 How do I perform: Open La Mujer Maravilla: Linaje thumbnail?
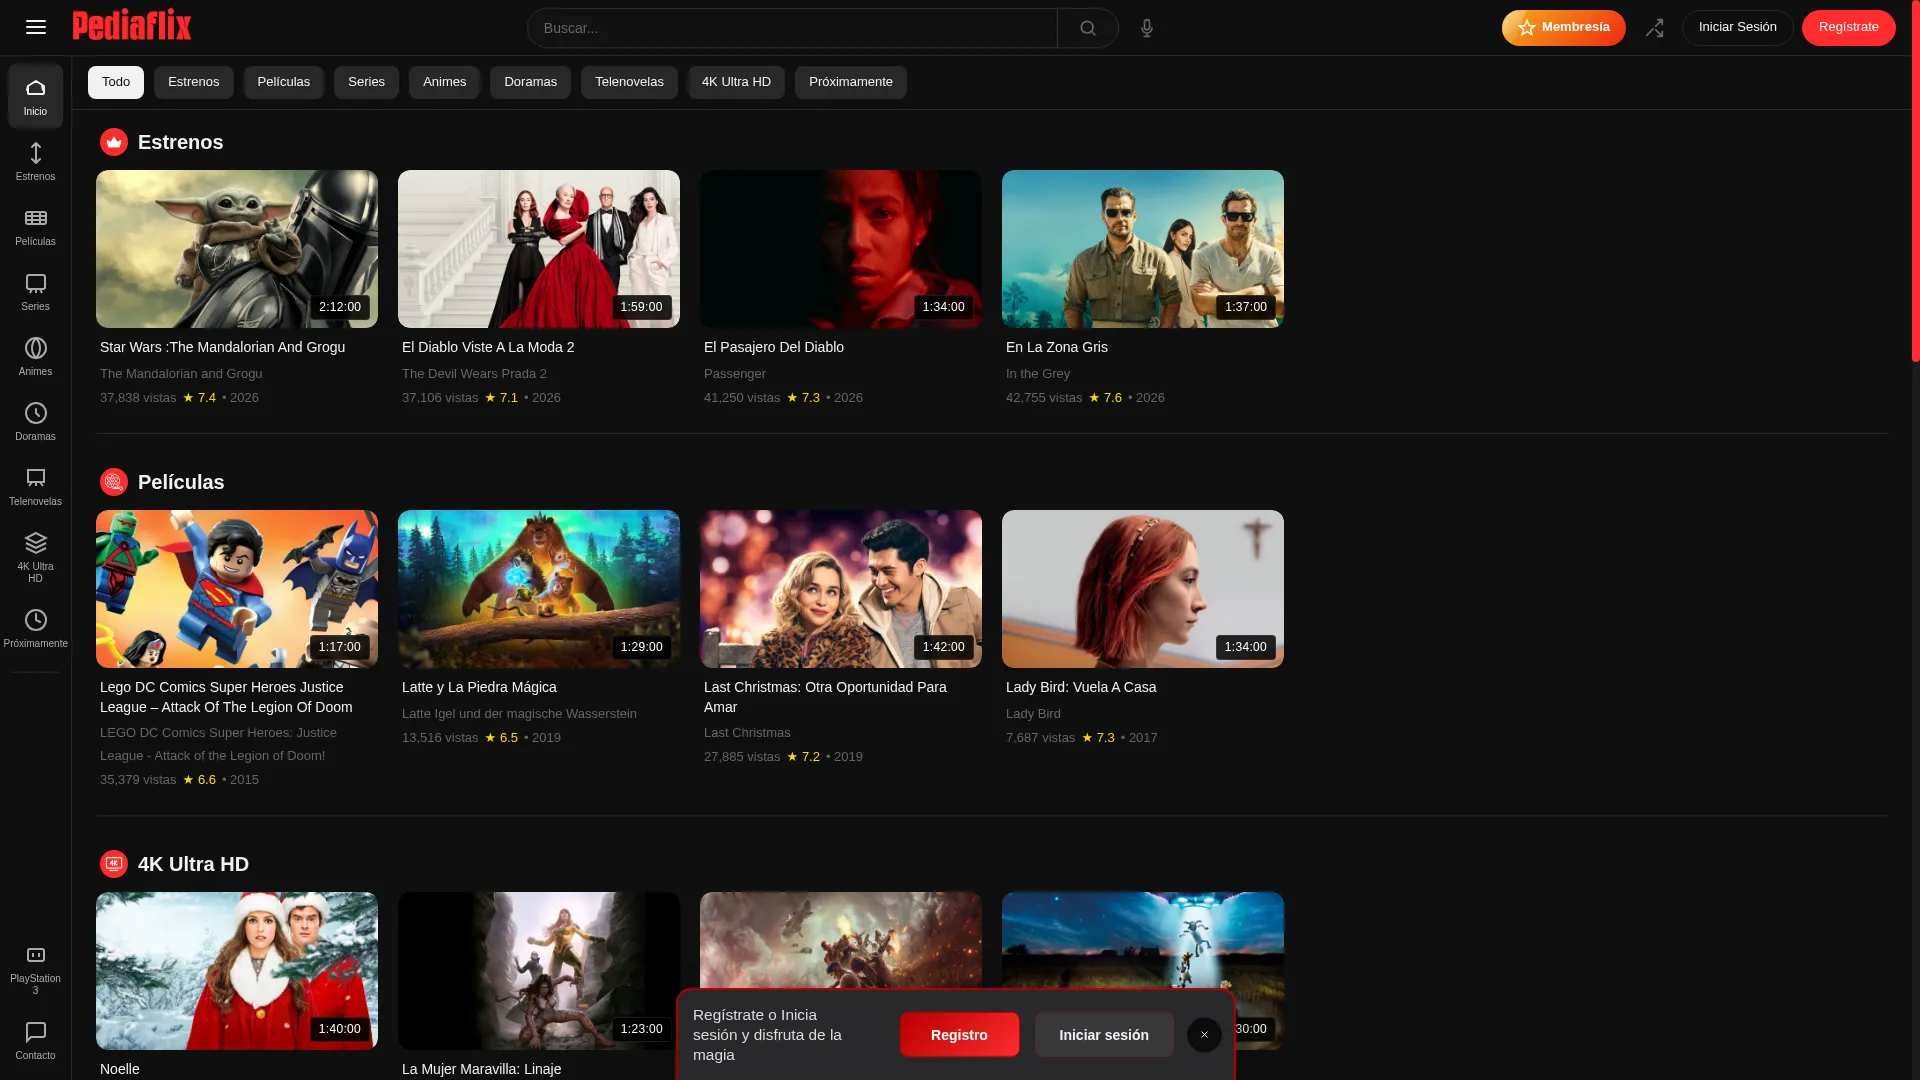click(x=539, y=971)
